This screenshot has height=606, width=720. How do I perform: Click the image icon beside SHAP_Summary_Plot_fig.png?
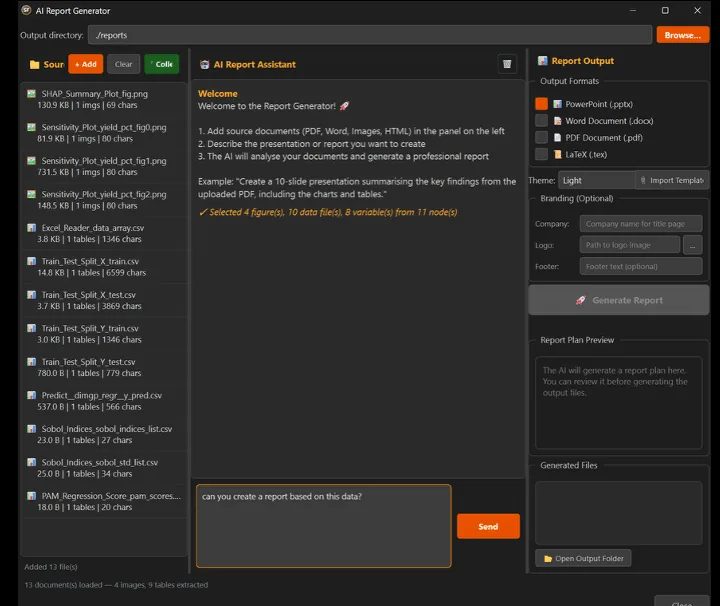pos(31,94)
